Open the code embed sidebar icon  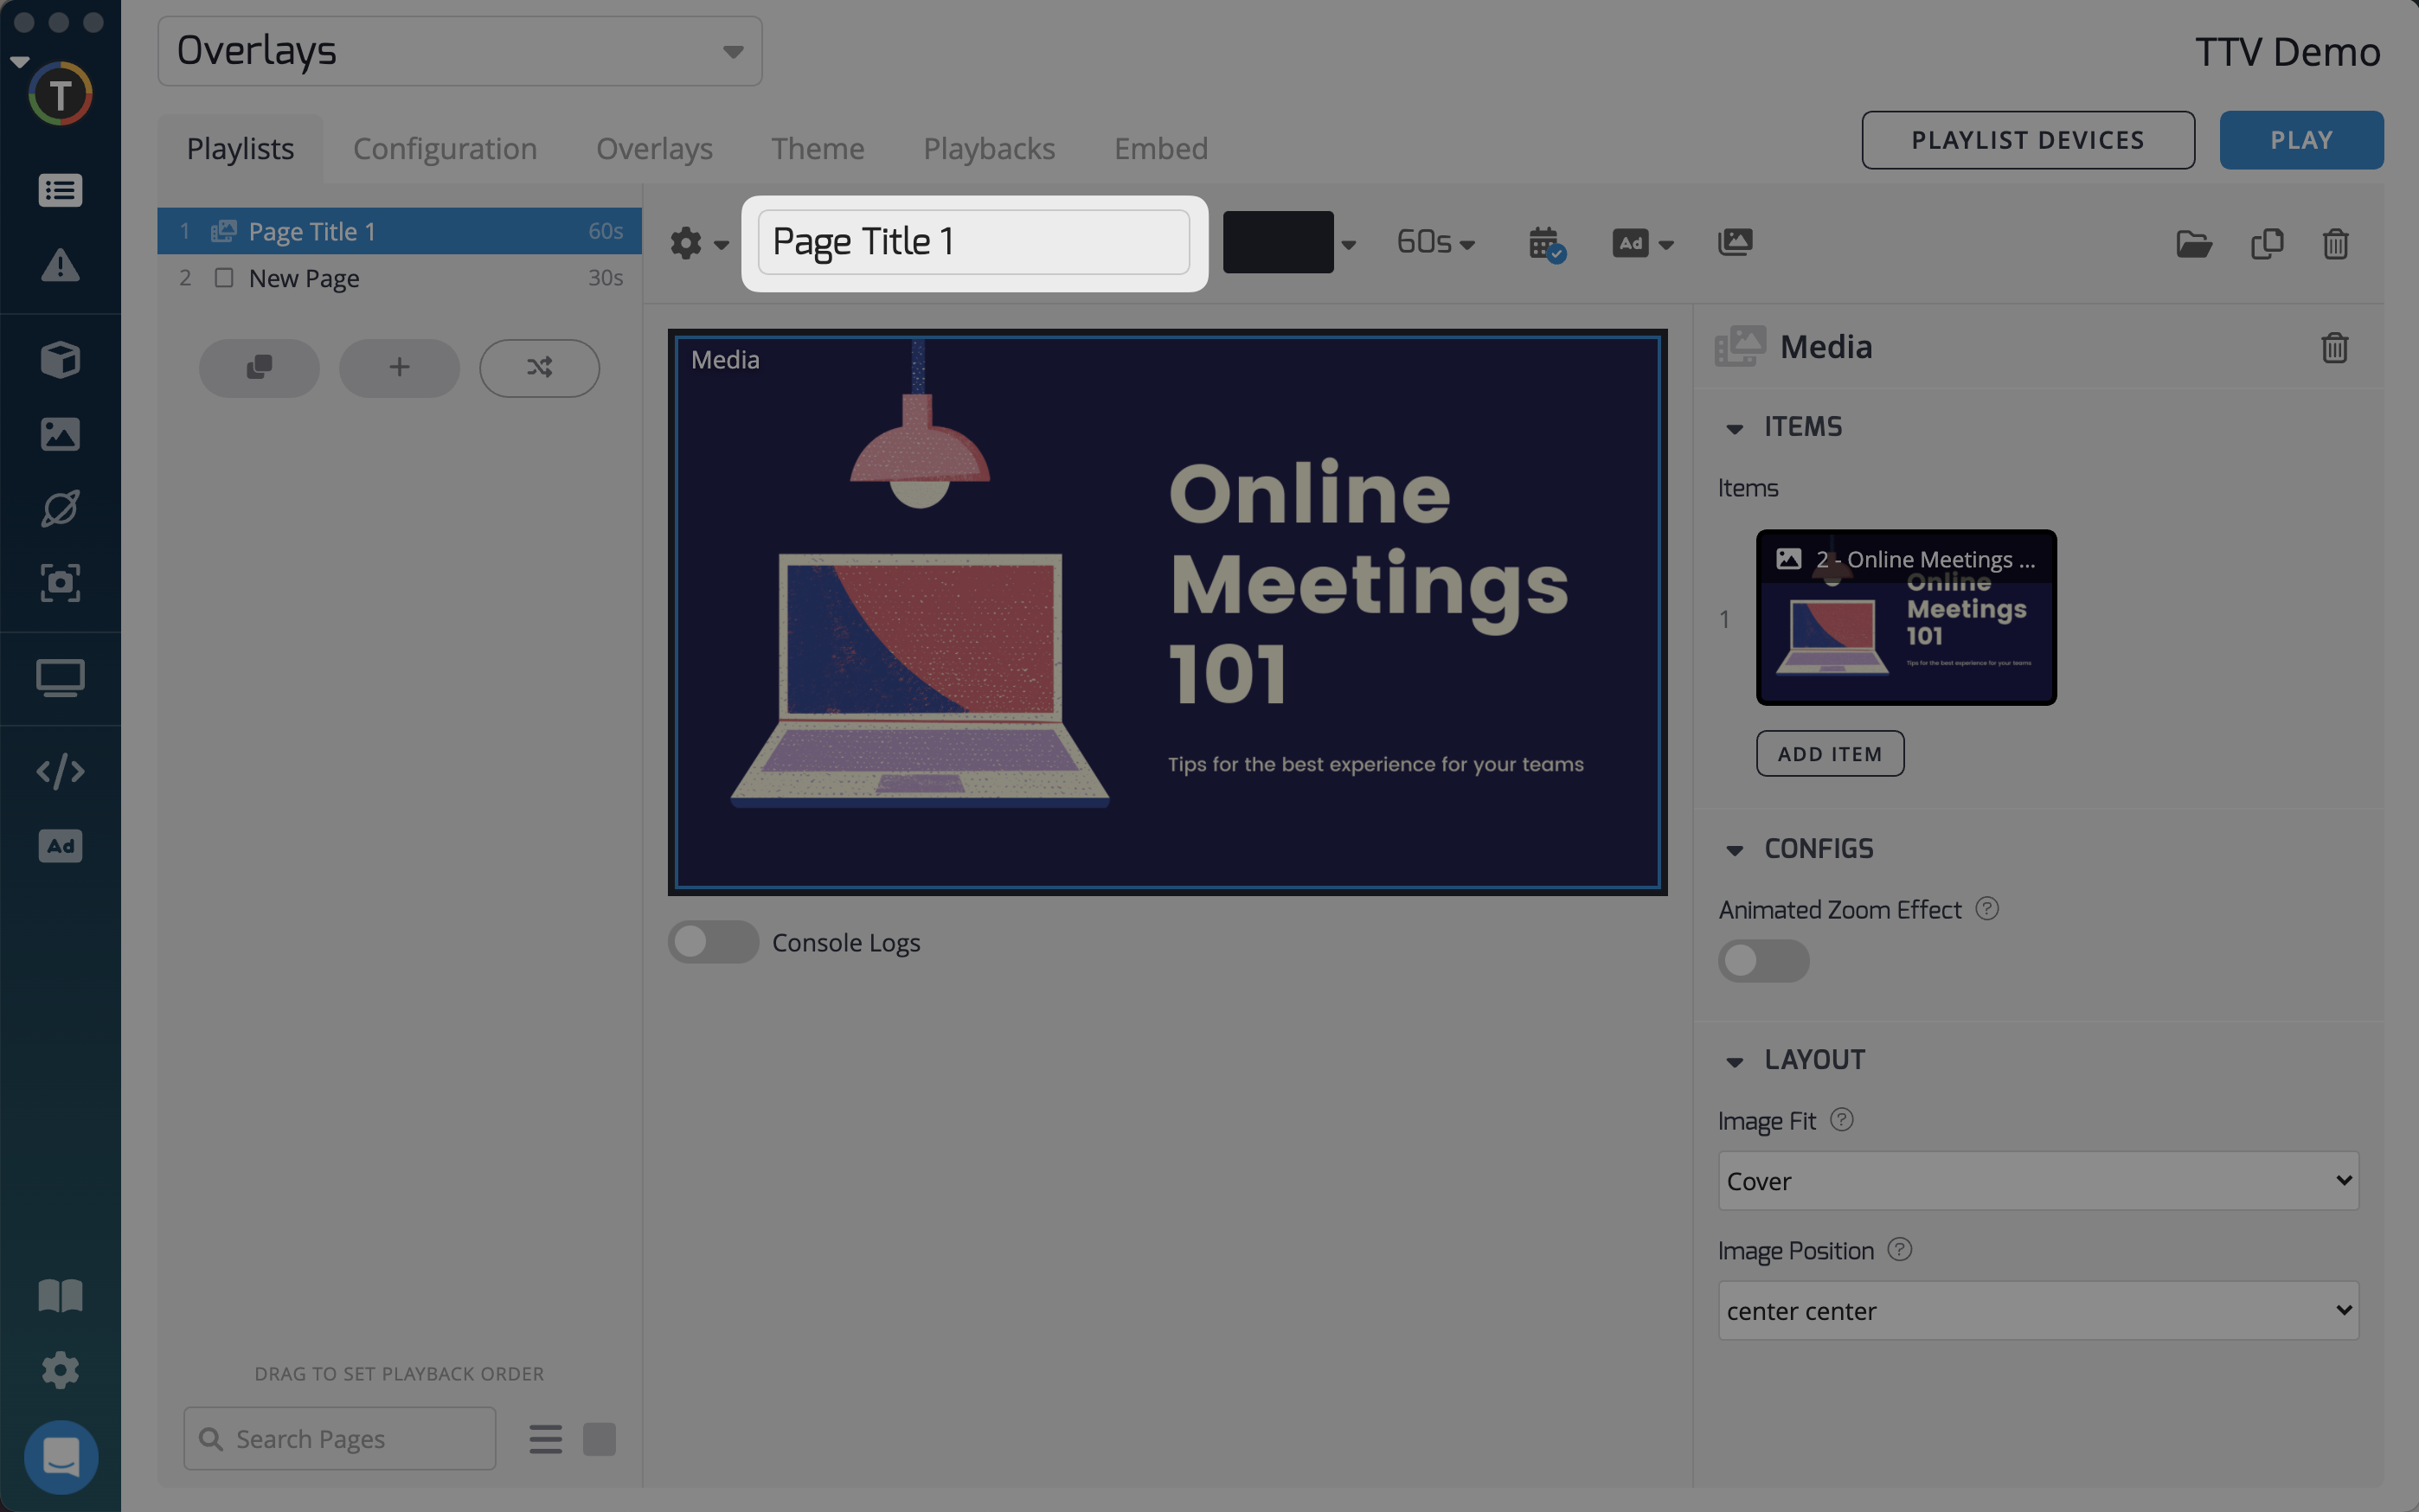[60, 771]
